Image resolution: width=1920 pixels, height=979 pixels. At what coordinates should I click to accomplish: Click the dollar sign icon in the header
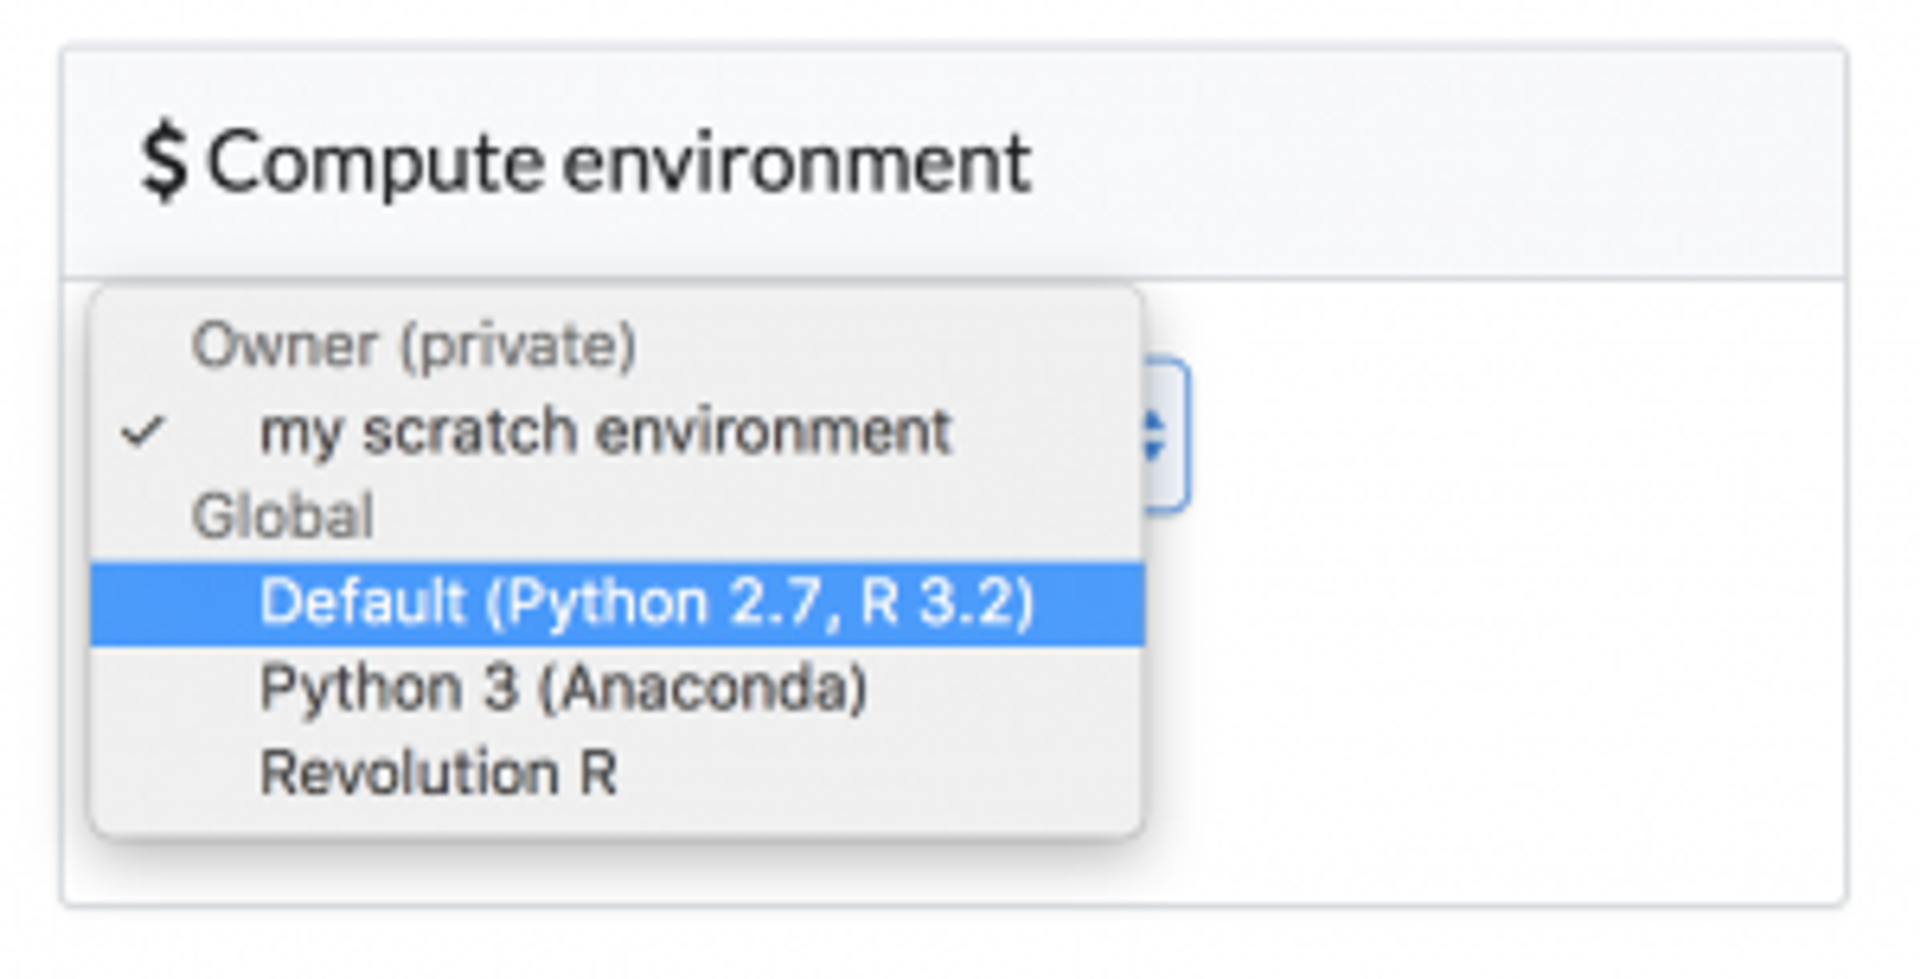pos(163,163)
